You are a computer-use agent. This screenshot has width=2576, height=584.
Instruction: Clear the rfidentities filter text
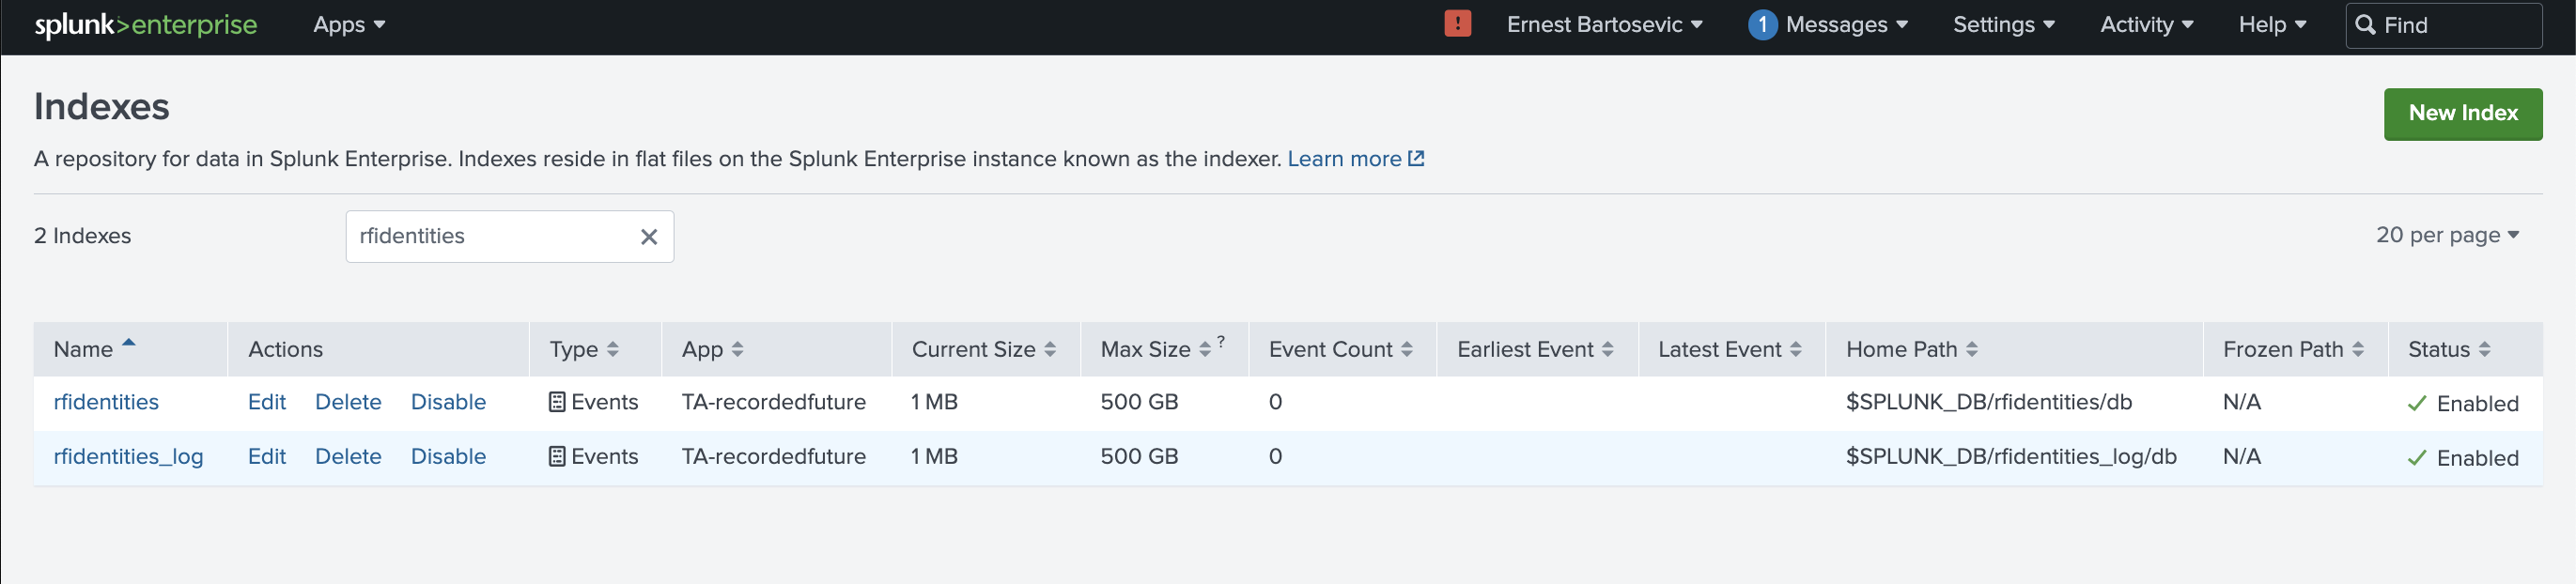click(648, 237)
